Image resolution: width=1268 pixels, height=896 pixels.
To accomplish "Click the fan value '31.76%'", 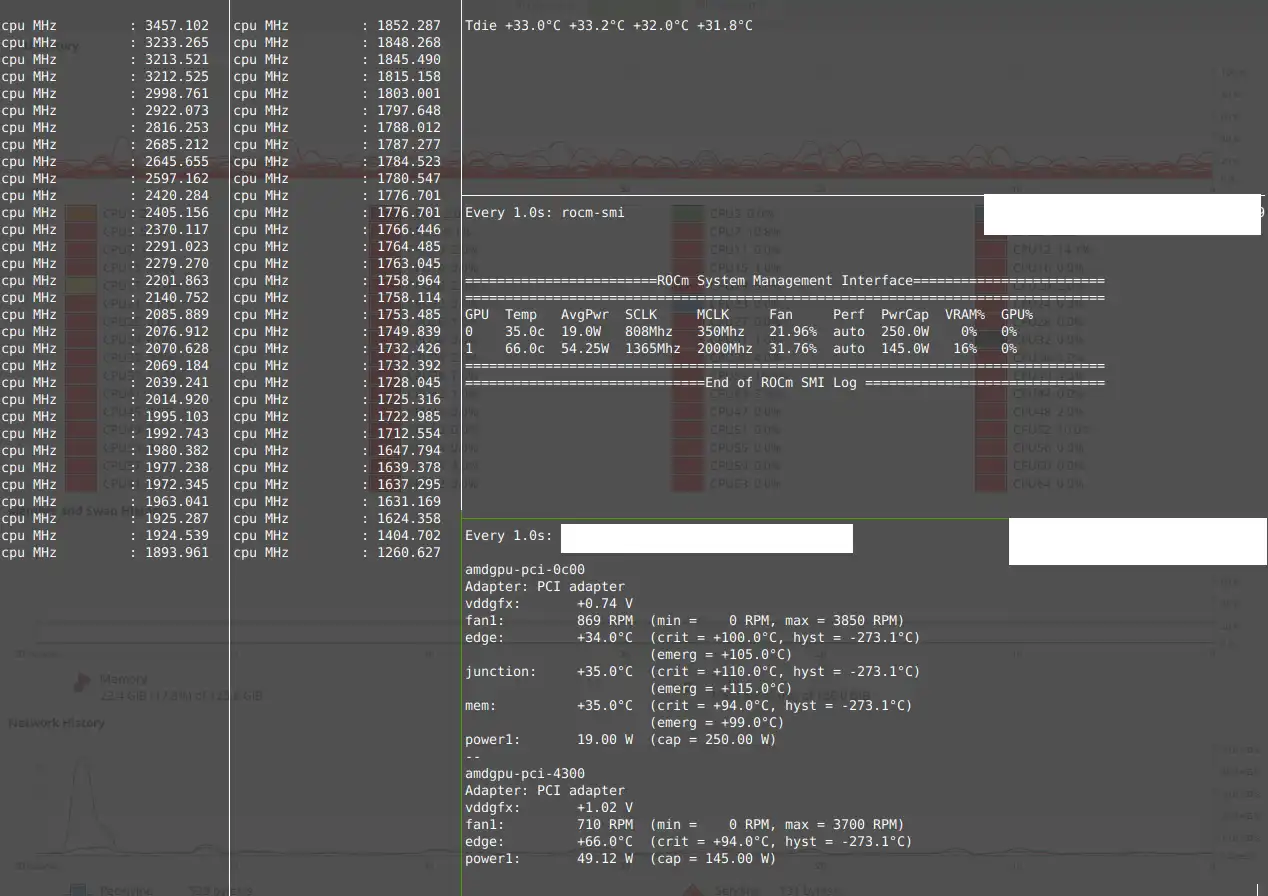I will pyautogui.click(x=793, y=348).
